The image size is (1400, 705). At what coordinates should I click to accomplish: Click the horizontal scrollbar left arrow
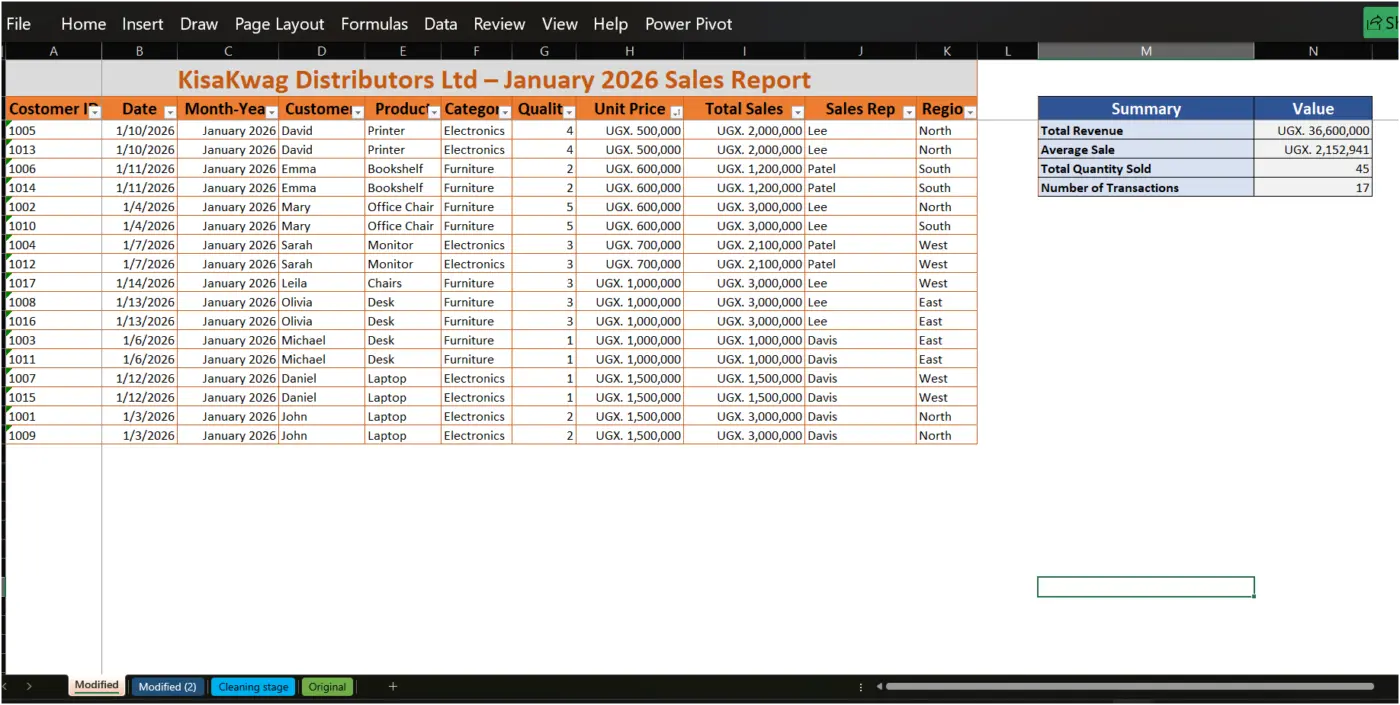click(x=880, y=687)
